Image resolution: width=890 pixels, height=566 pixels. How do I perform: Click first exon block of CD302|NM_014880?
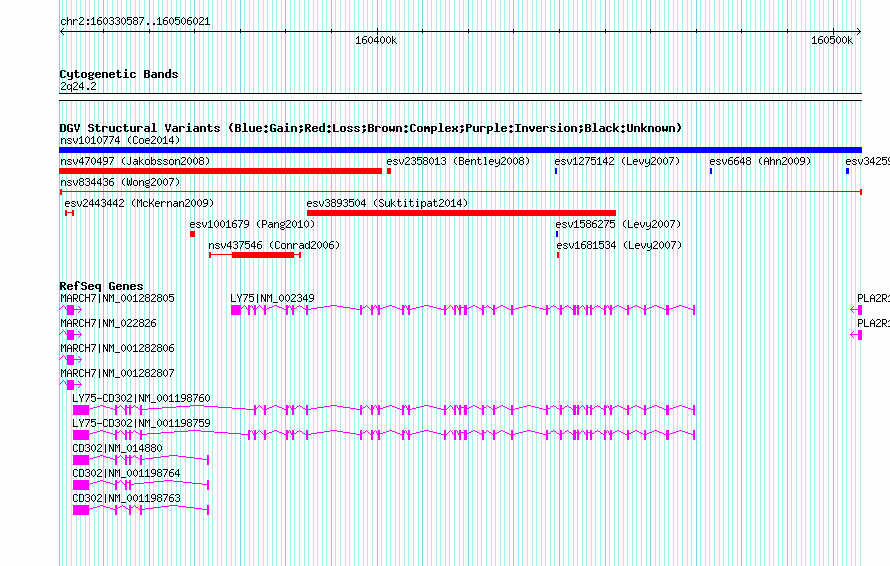[81, 460]
